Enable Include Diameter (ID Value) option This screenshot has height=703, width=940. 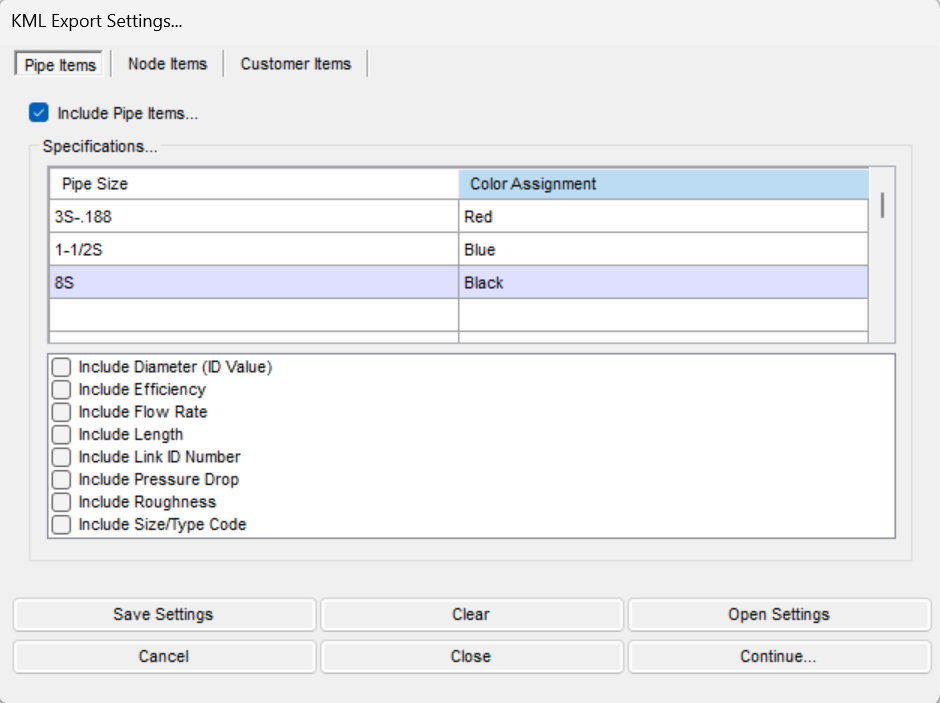[x=61, y=367]
